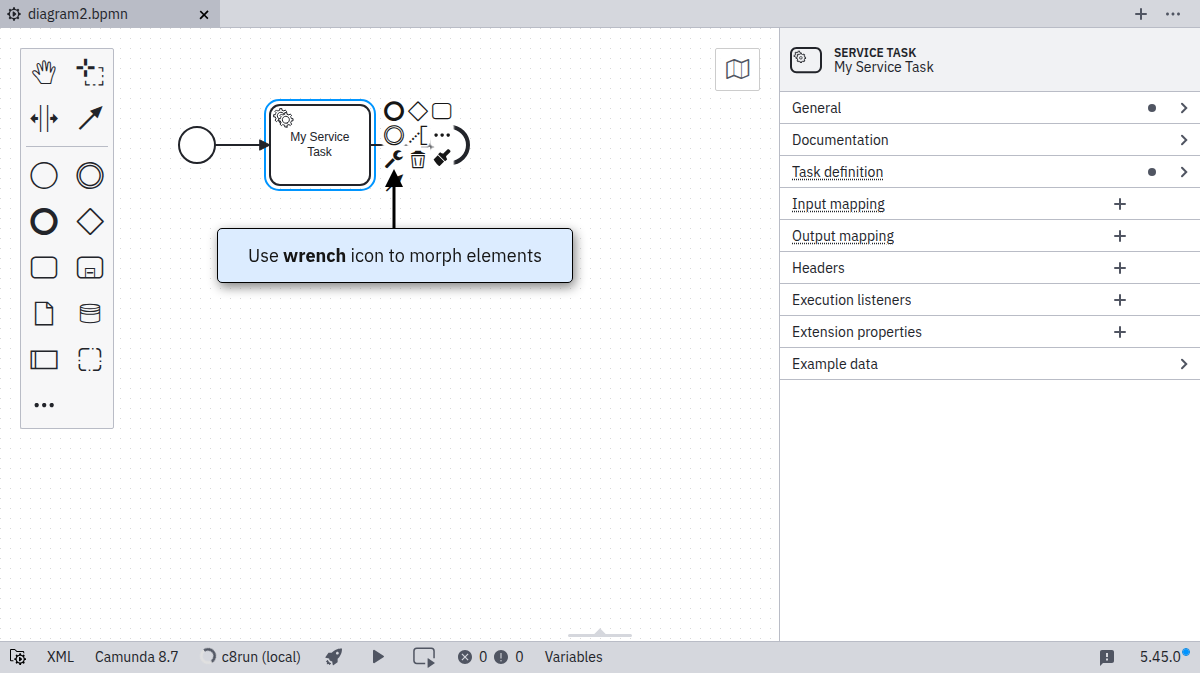
Task: Delete the service task via the trash icon
Action: pyautogui.click(x=417, y=158)
